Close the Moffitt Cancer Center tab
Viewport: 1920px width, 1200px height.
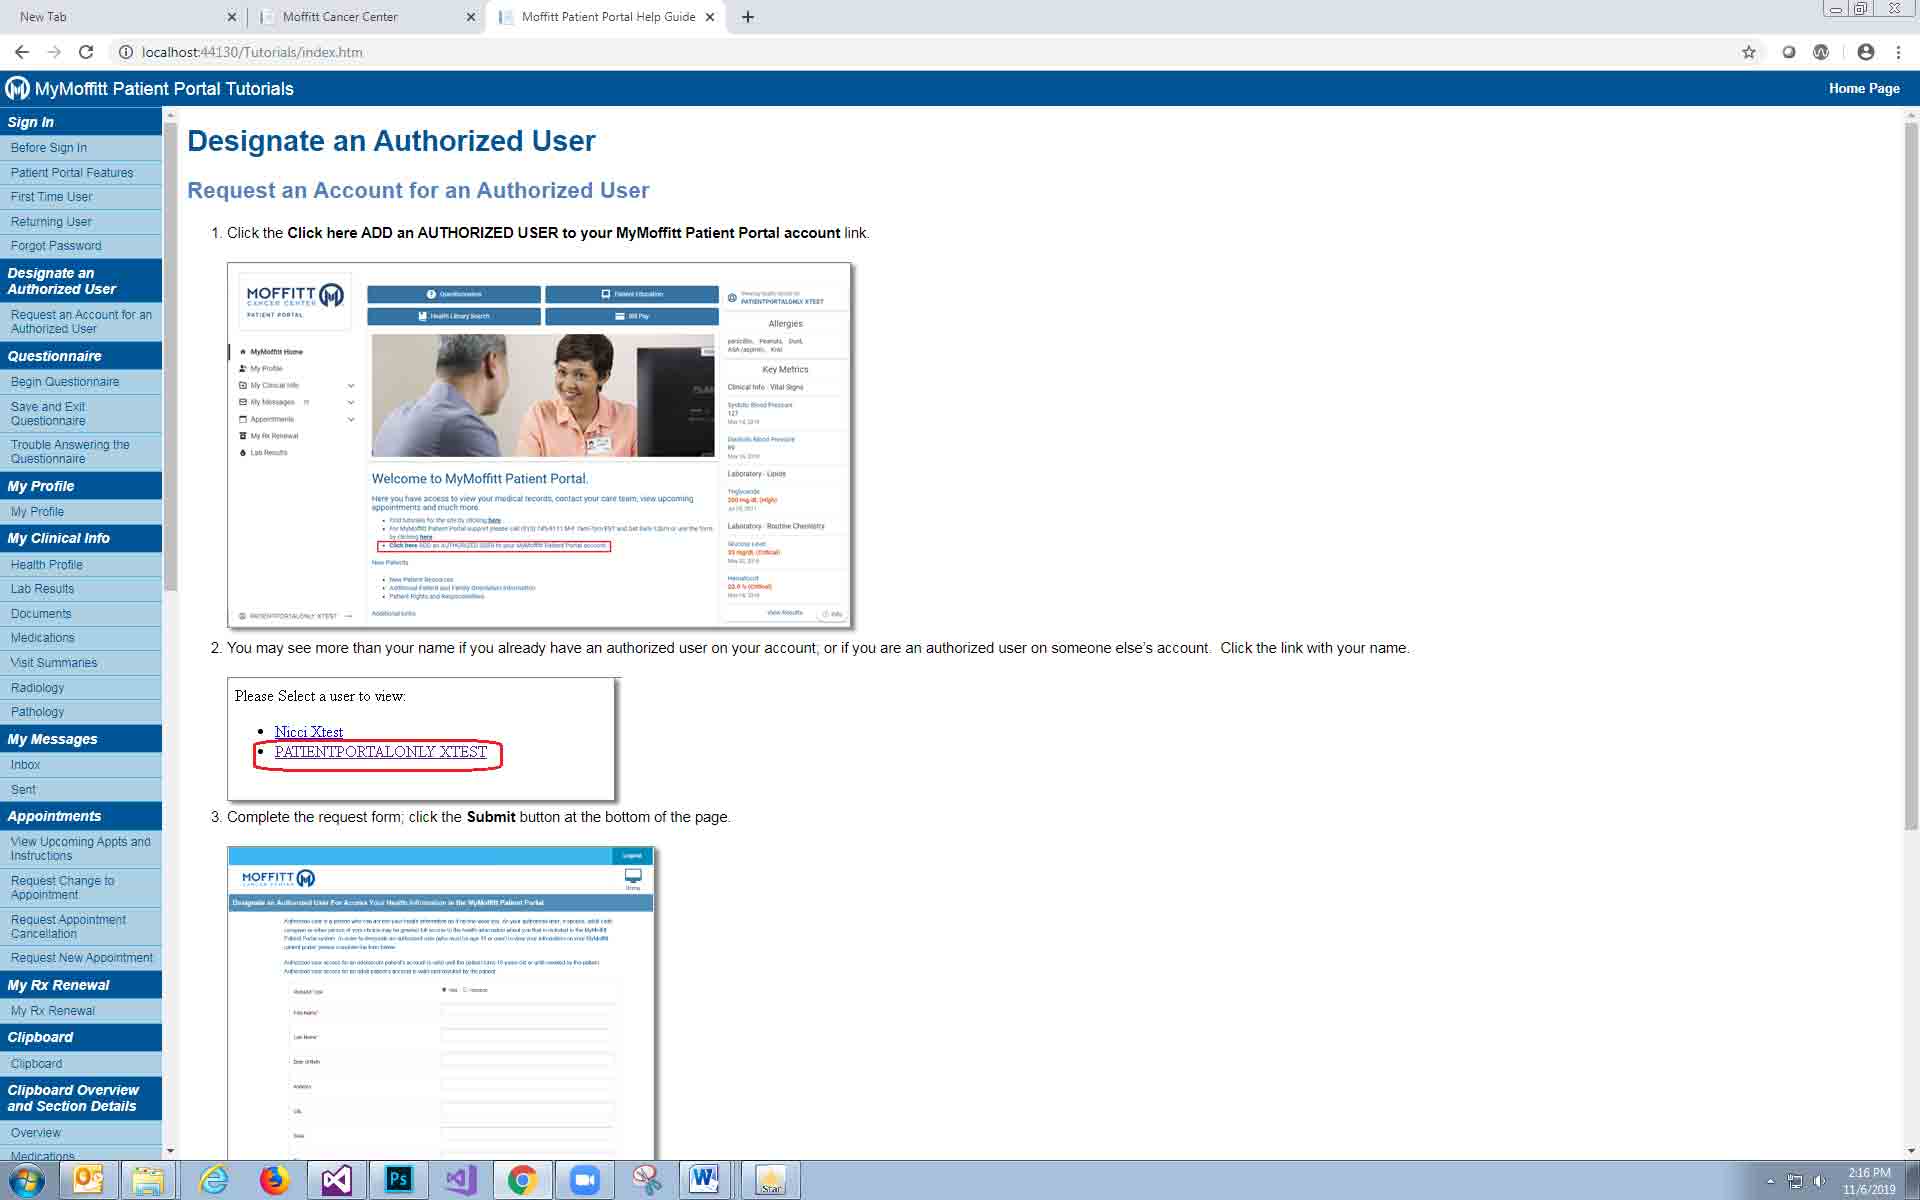(471, 17)
